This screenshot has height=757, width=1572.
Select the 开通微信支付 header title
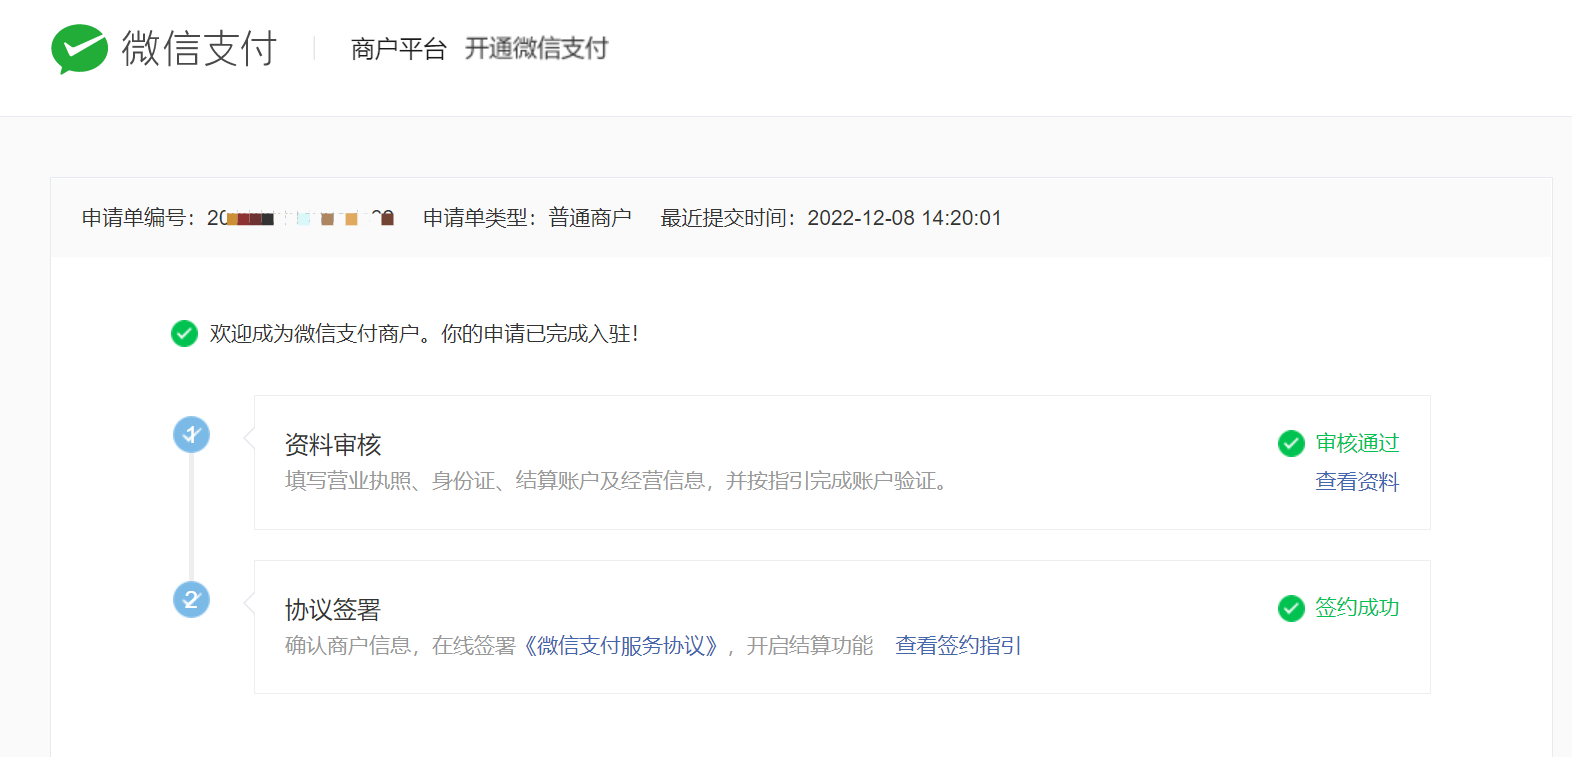tap(536, 48)
